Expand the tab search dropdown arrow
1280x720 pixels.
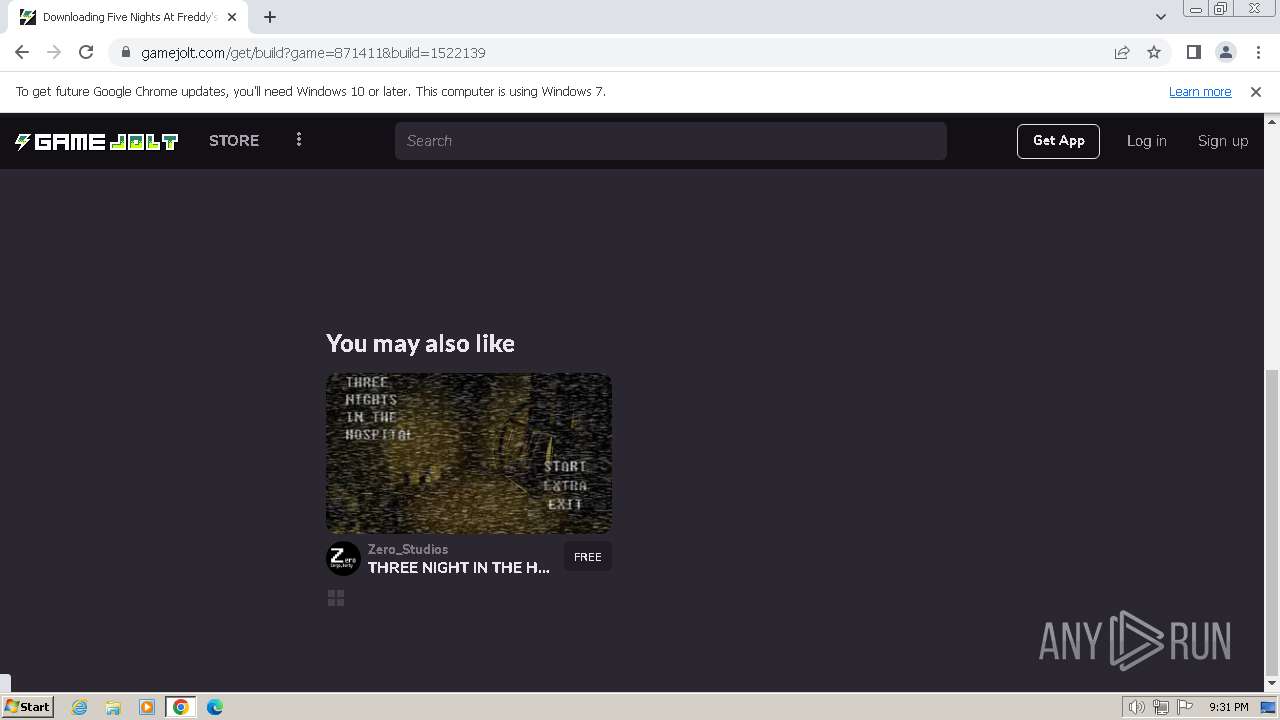coord(1161,17)
